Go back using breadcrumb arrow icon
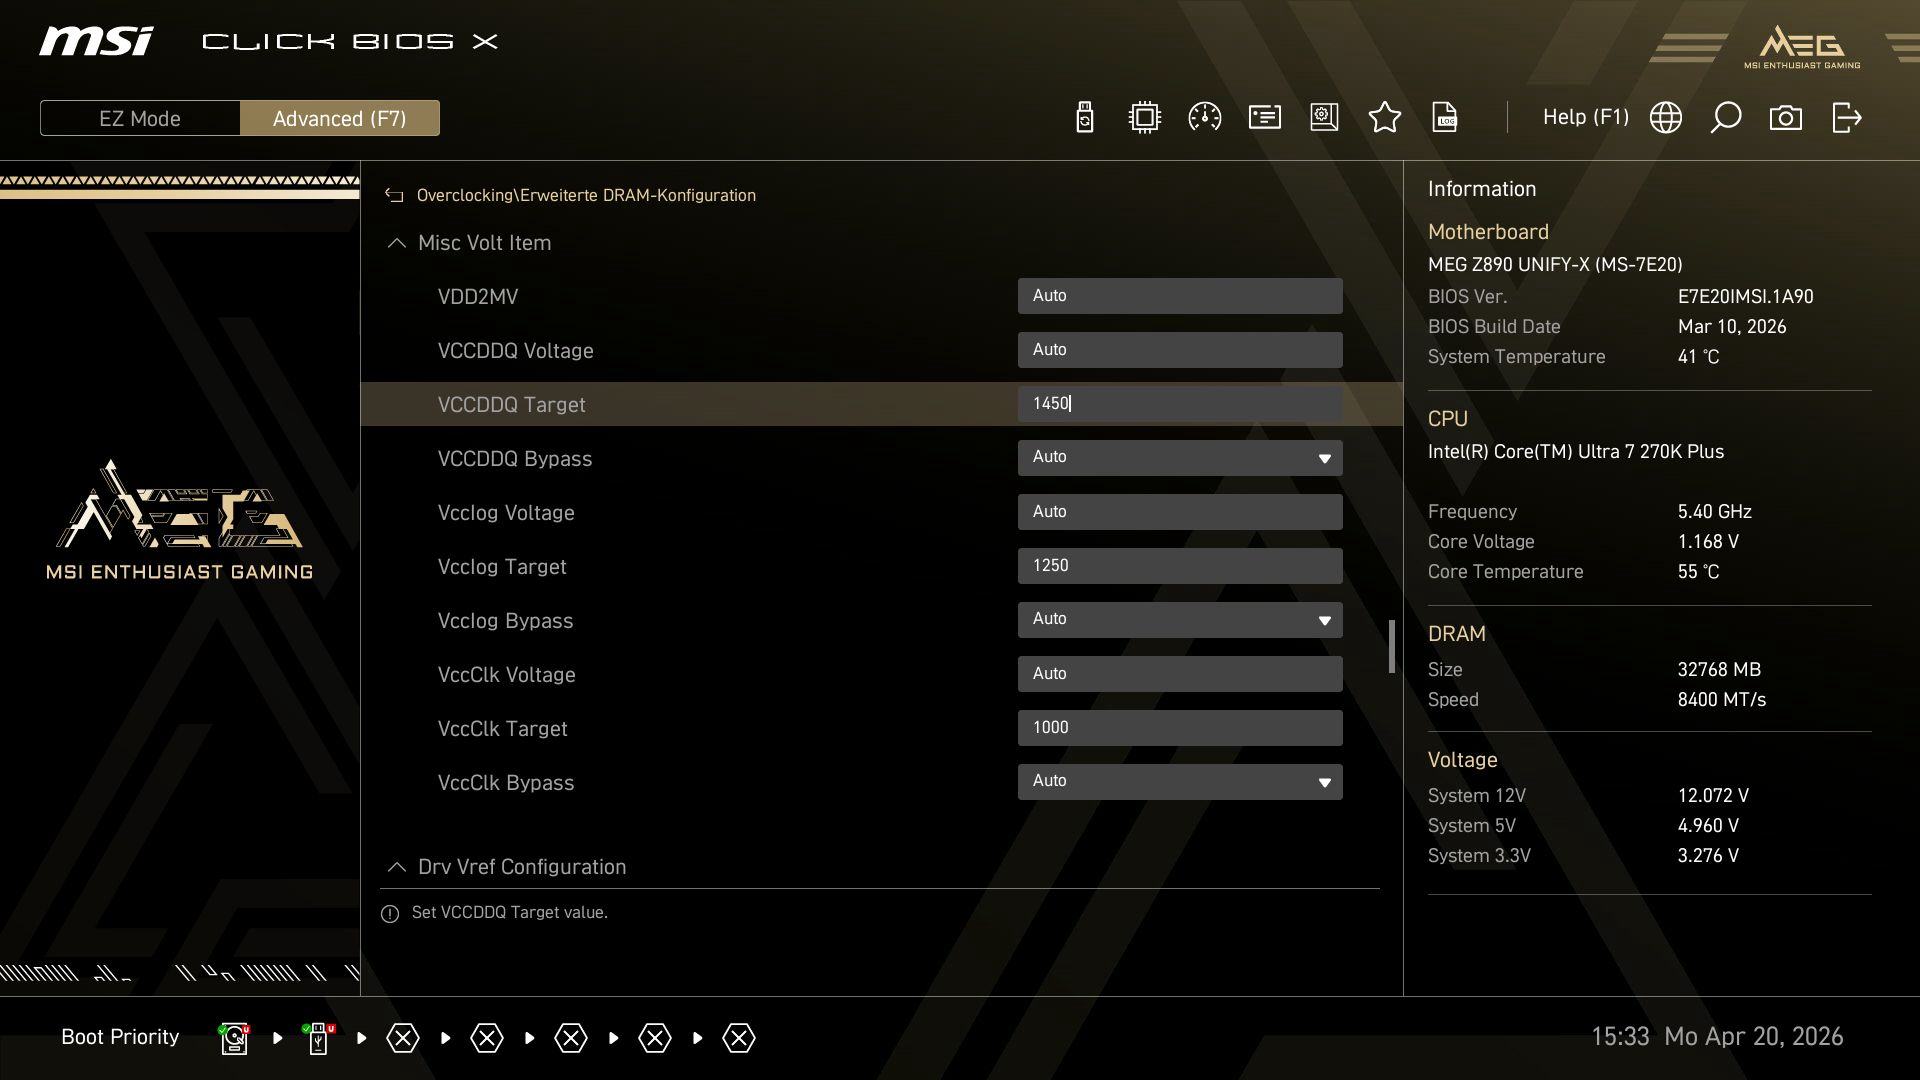The height and width of the screenshot is (1080, 1920). (394, 196)
